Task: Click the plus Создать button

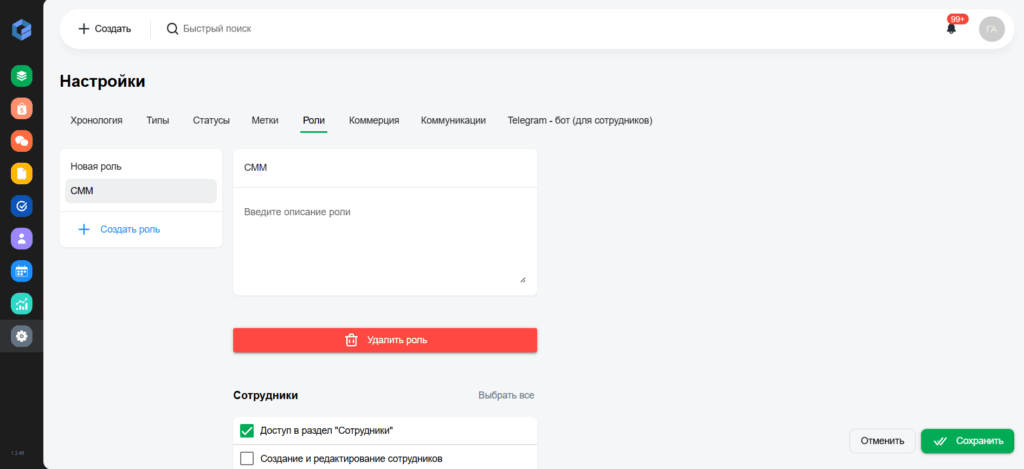Action: [x=104, y=29]
